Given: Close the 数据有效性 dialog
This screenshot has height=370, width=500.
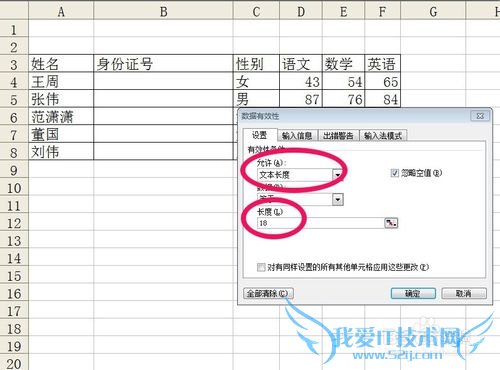Looking at the screenshot, I should (x=480, y=116).
